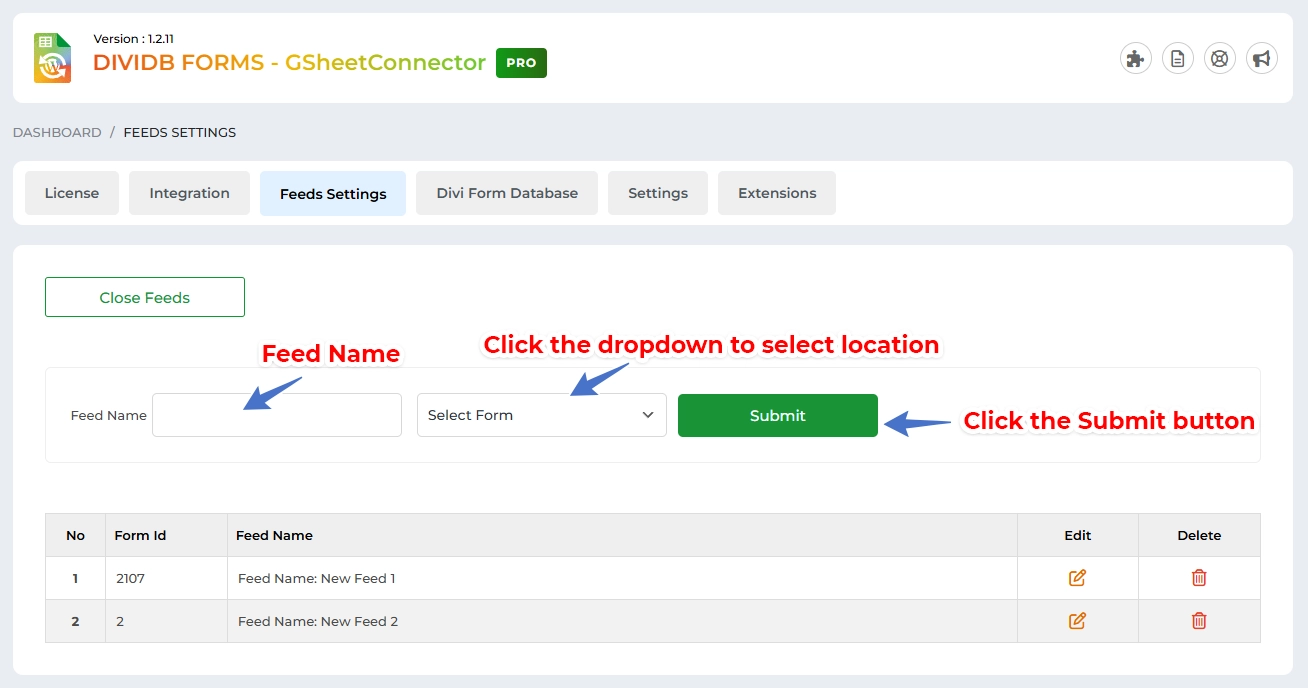1308x688 pixels.
Task: Click the GSheetConnector logo icon
Action: 51,57
